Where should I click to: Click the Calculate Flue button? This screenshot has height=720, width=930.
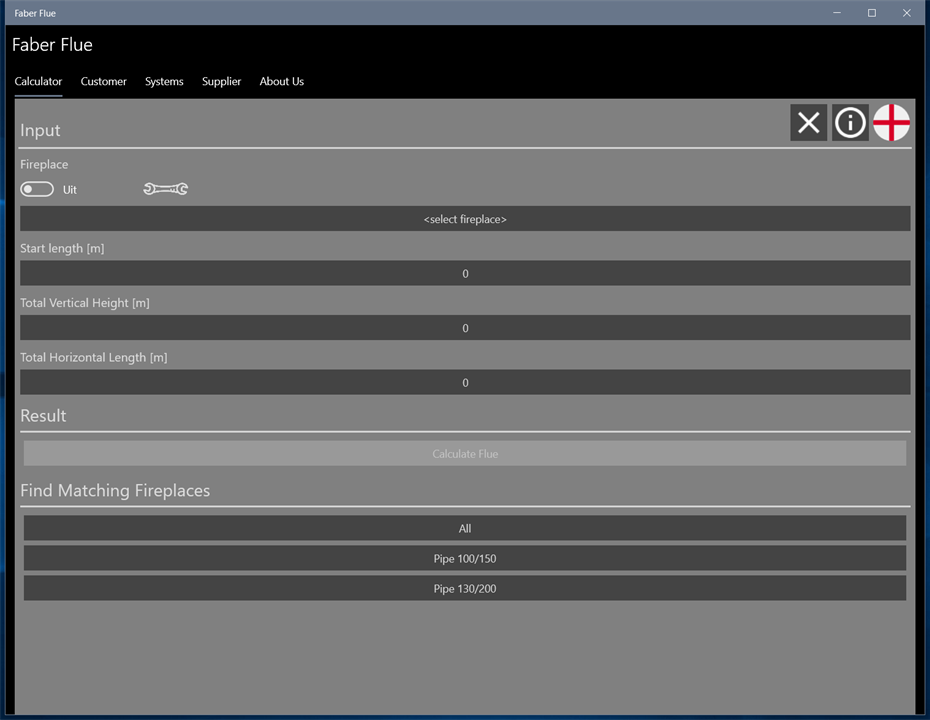[465, 454]
